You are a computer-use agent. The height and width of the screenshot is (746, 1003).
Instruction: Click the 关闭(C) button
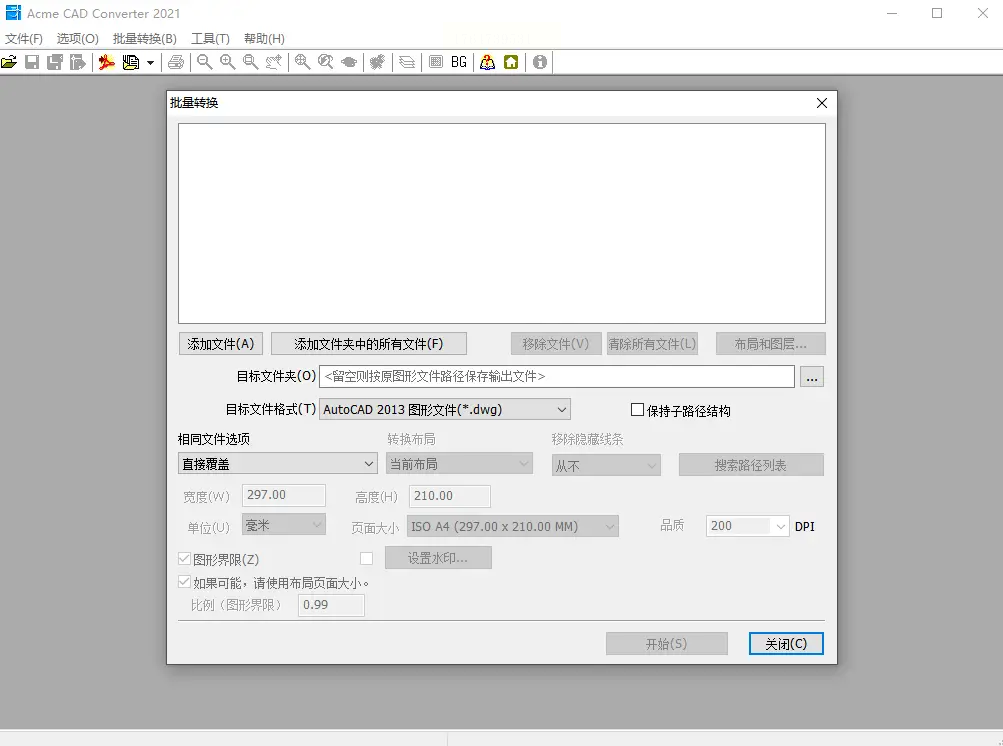(x=786, y=644)
